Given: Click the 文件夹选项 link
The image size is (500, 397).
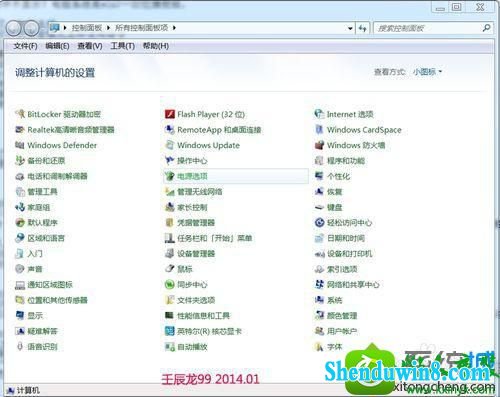Looking at the screenshot, I should click(196, 300).
